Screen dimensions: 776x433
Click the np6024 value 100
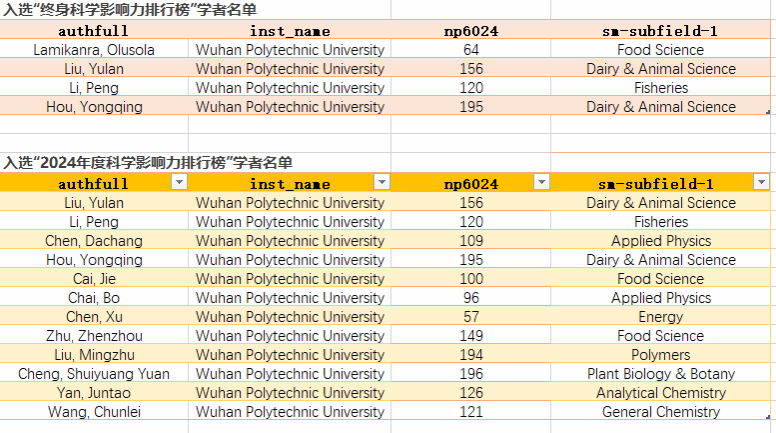click(471, 279)
